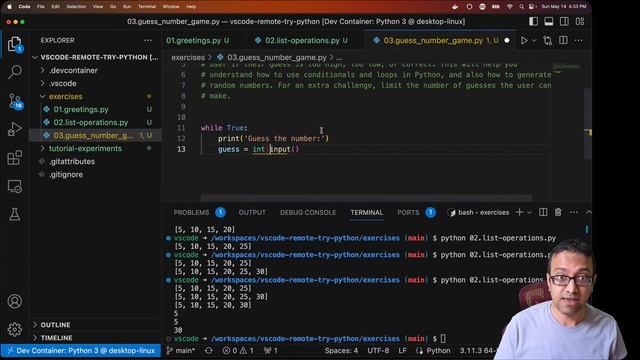Open the DEBUG CONSOLE panel tab
The width and height of the screenshot is (640, 360).
tap(308, 213)
